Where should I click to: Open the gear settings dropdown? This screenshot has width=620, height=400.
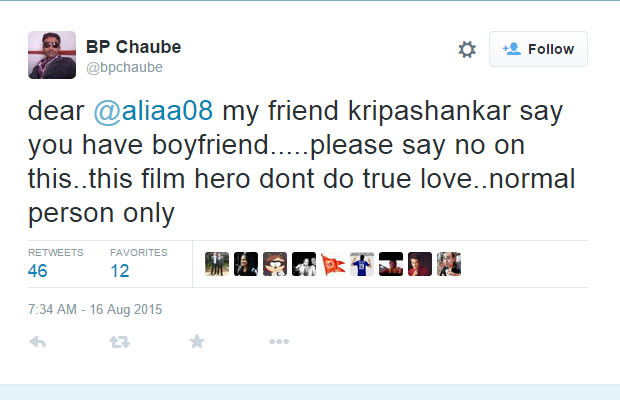tap(466, 49)
